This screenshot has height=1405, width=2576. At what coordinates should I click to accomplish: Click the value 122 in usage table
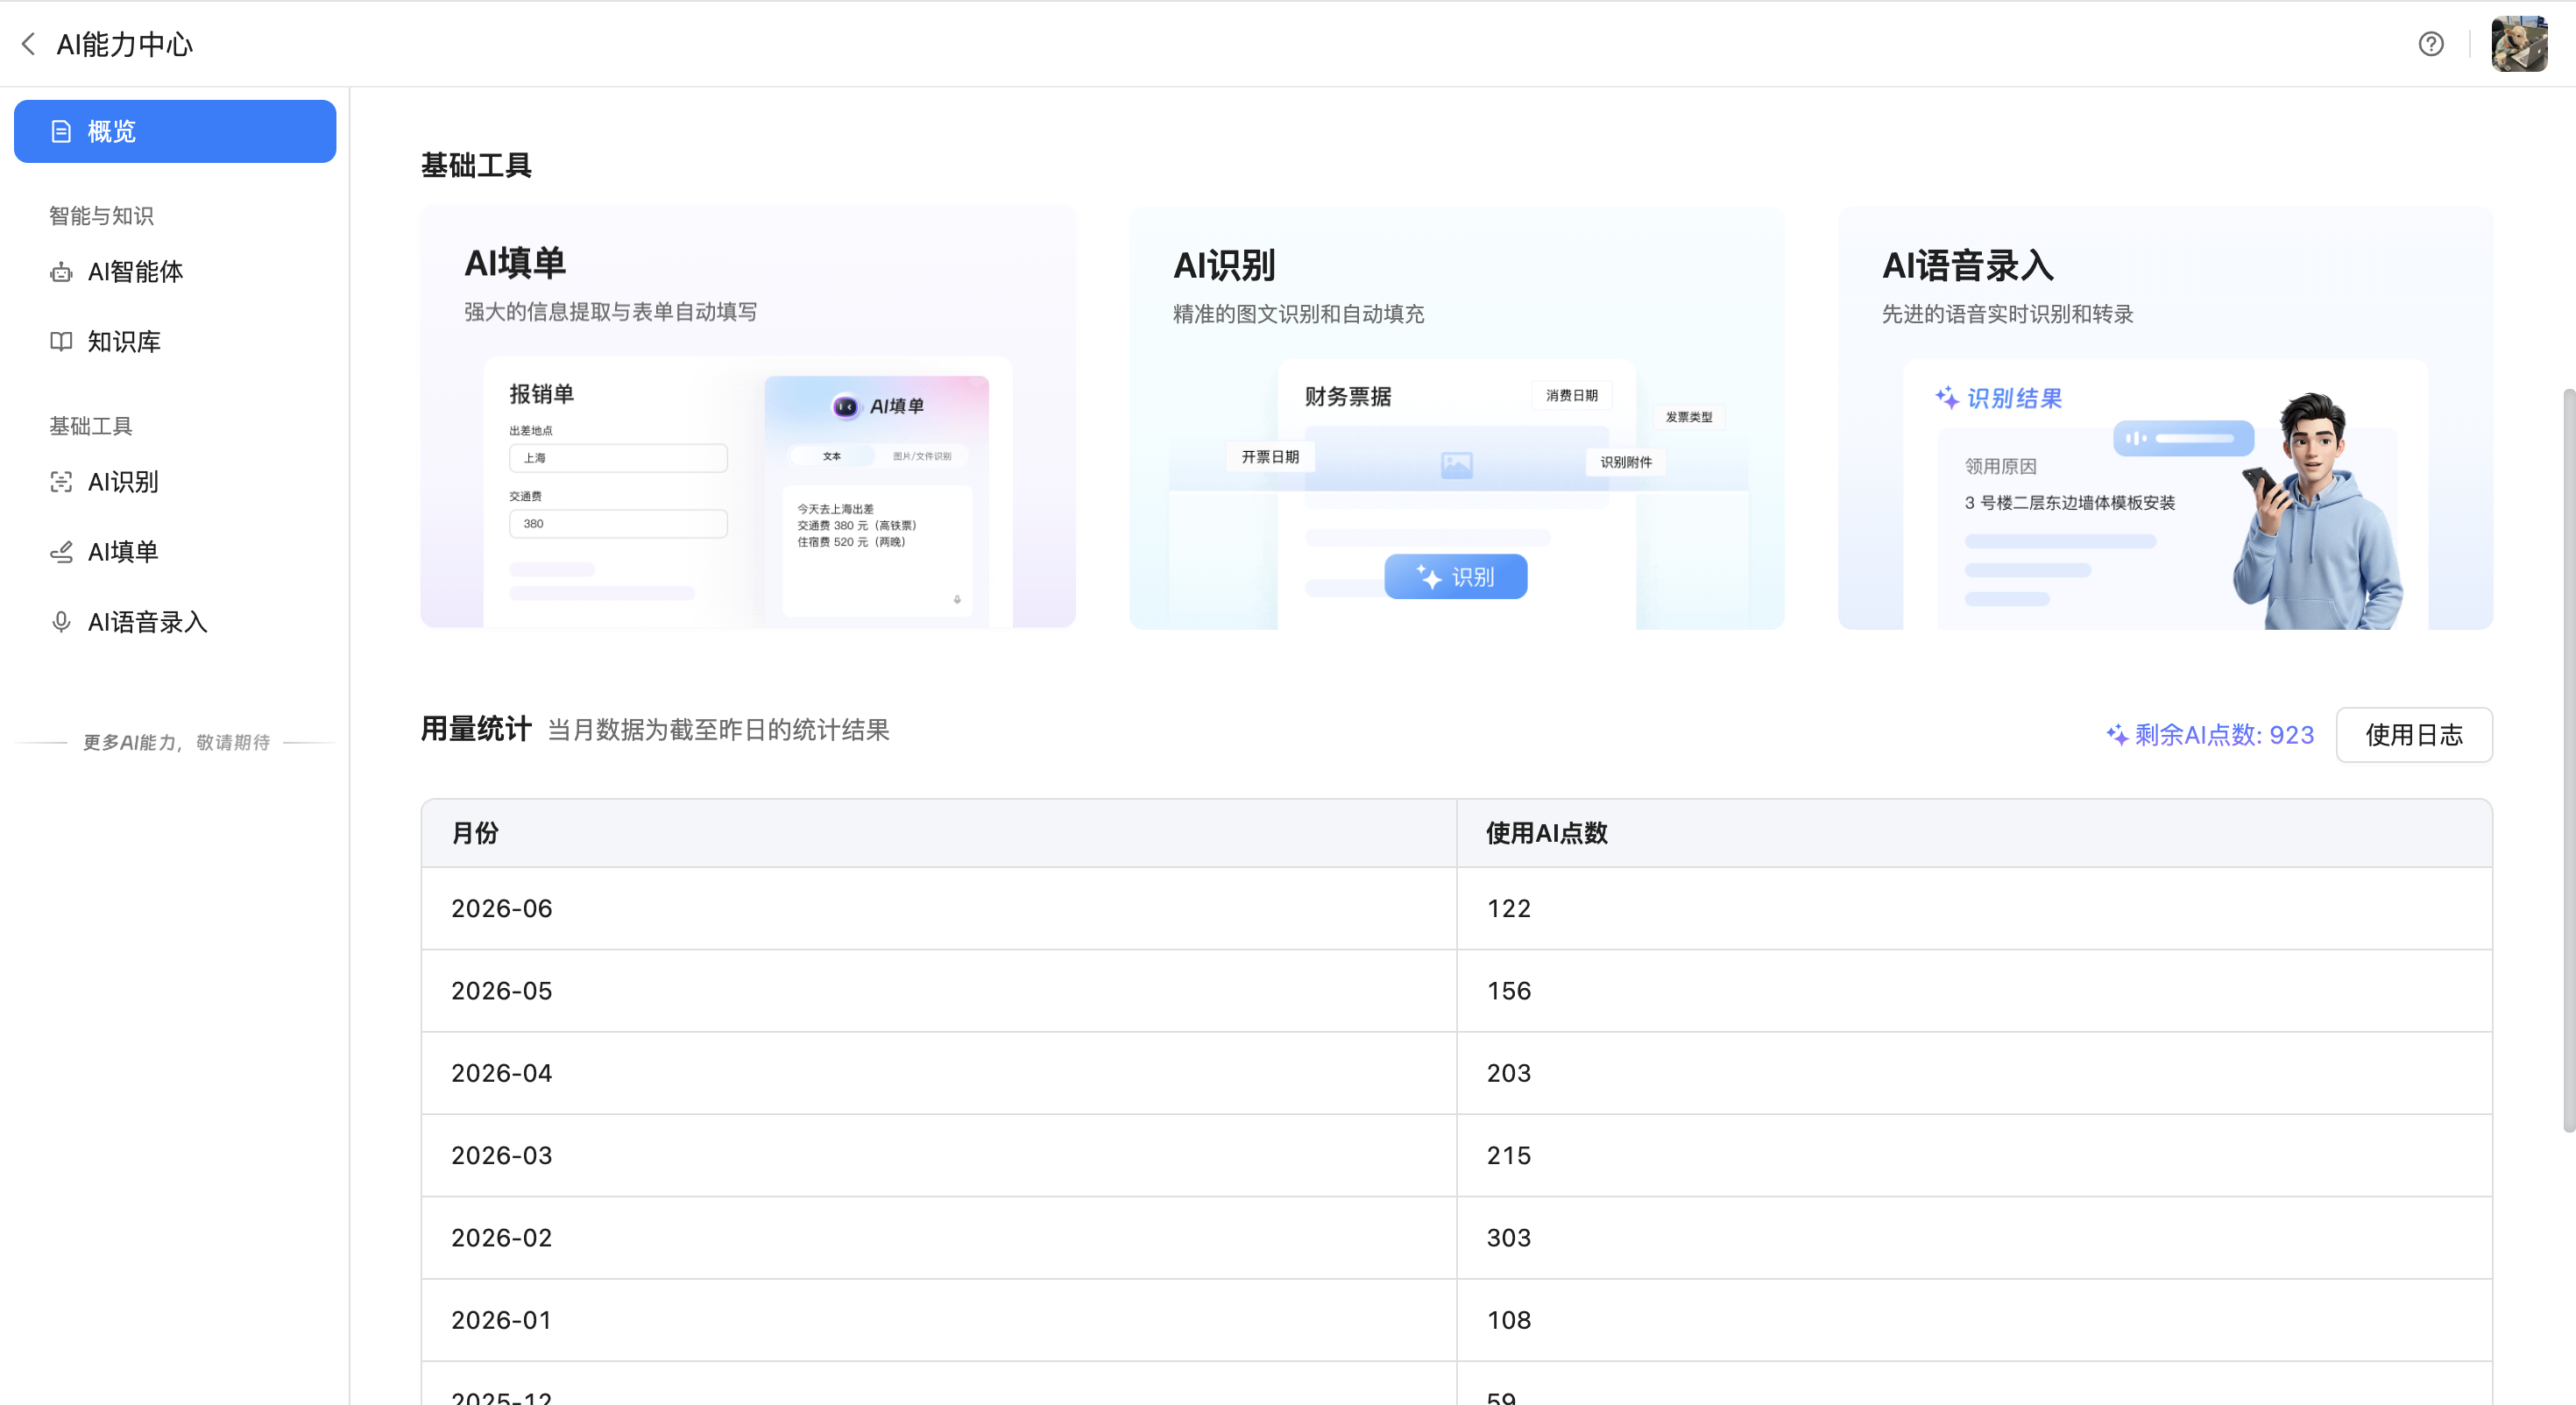click(x=1508, y=908)
